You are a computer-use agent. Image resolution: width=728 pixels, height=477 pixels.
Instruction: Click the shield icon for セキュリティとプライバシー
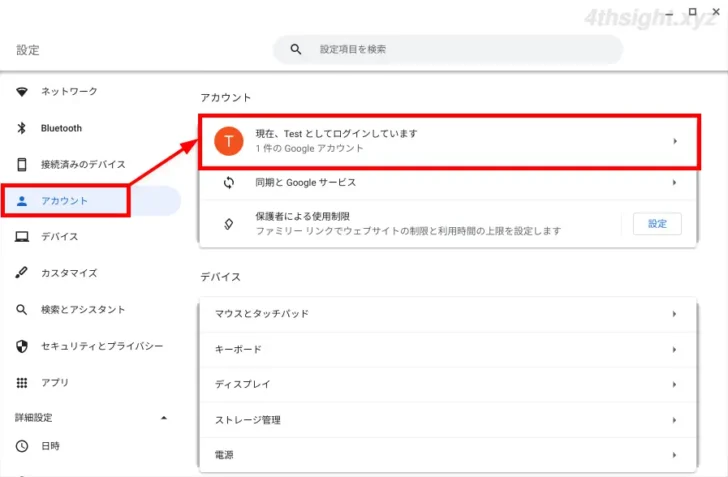point(22,346)
